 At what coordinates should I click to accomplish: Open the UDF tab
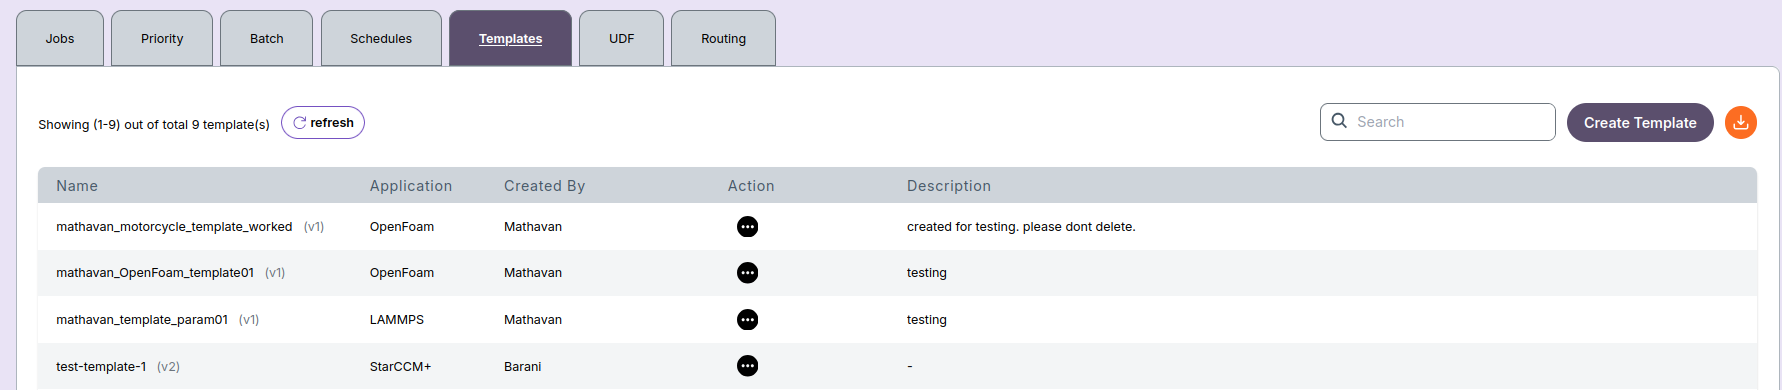[622, 38]
